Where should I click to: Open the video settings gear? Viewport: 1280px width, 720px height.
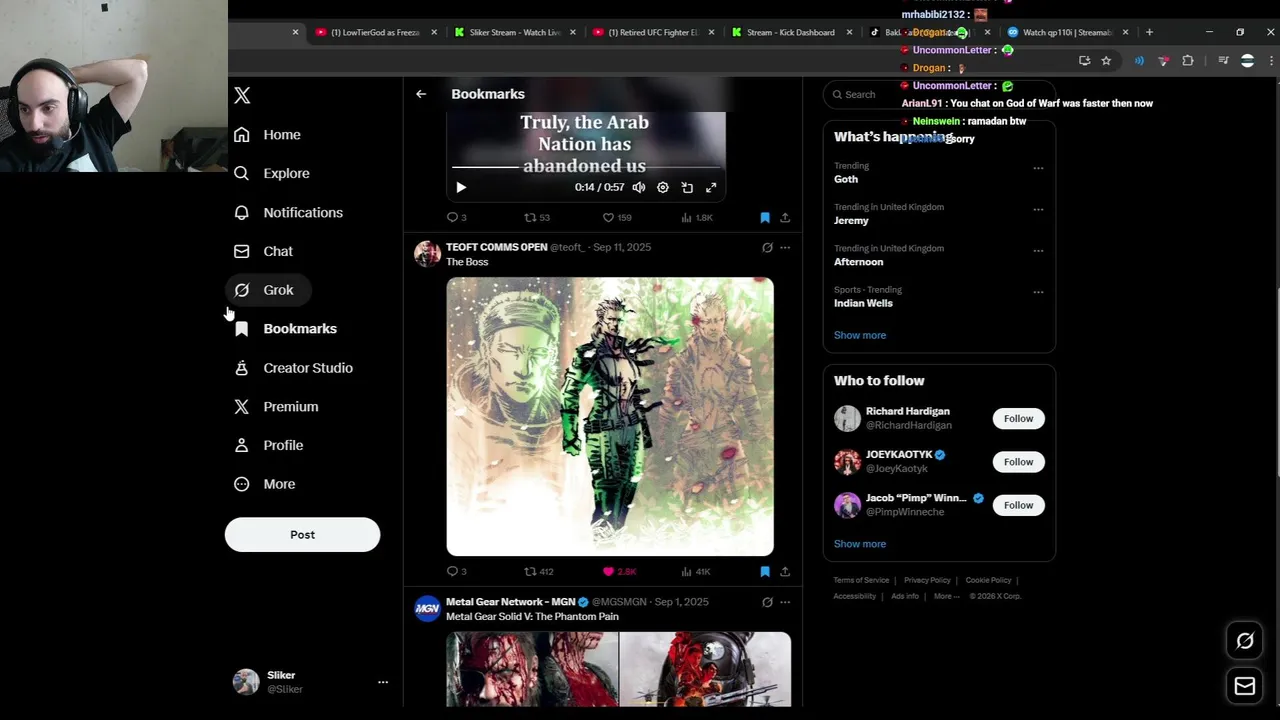662,187
